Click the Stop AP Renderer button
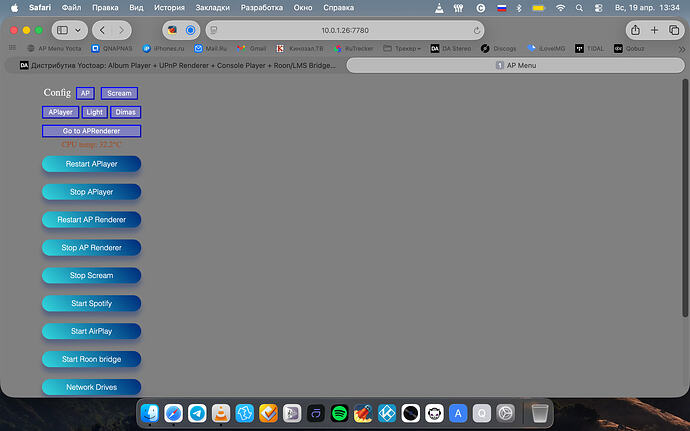 click(92, 248)
